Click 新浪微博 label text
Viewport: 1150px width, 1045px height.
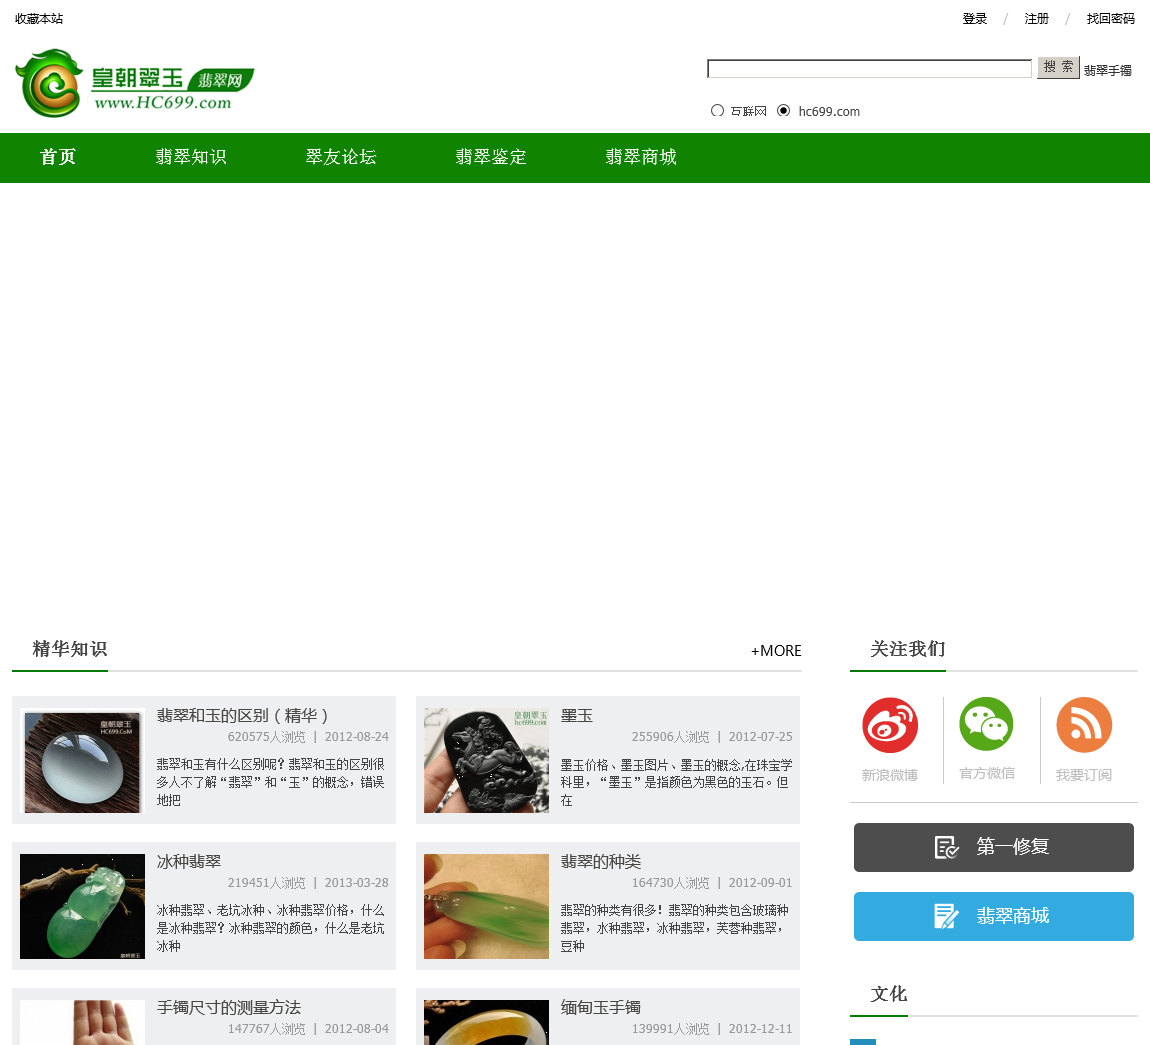890,775
